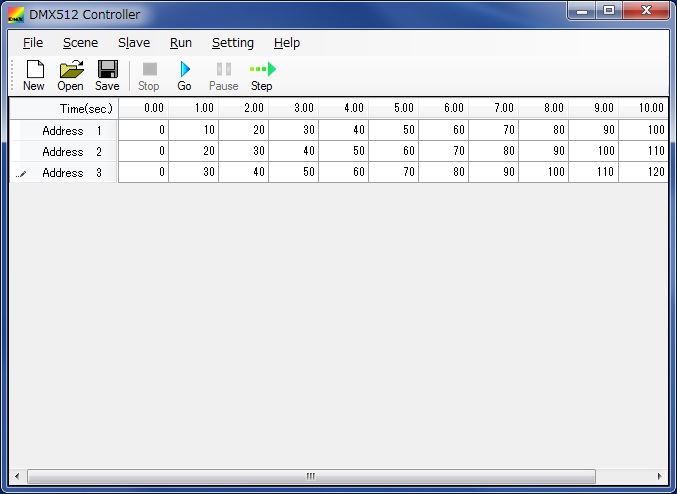
Task: Start playback with the Go button
Action: (184, 76)
